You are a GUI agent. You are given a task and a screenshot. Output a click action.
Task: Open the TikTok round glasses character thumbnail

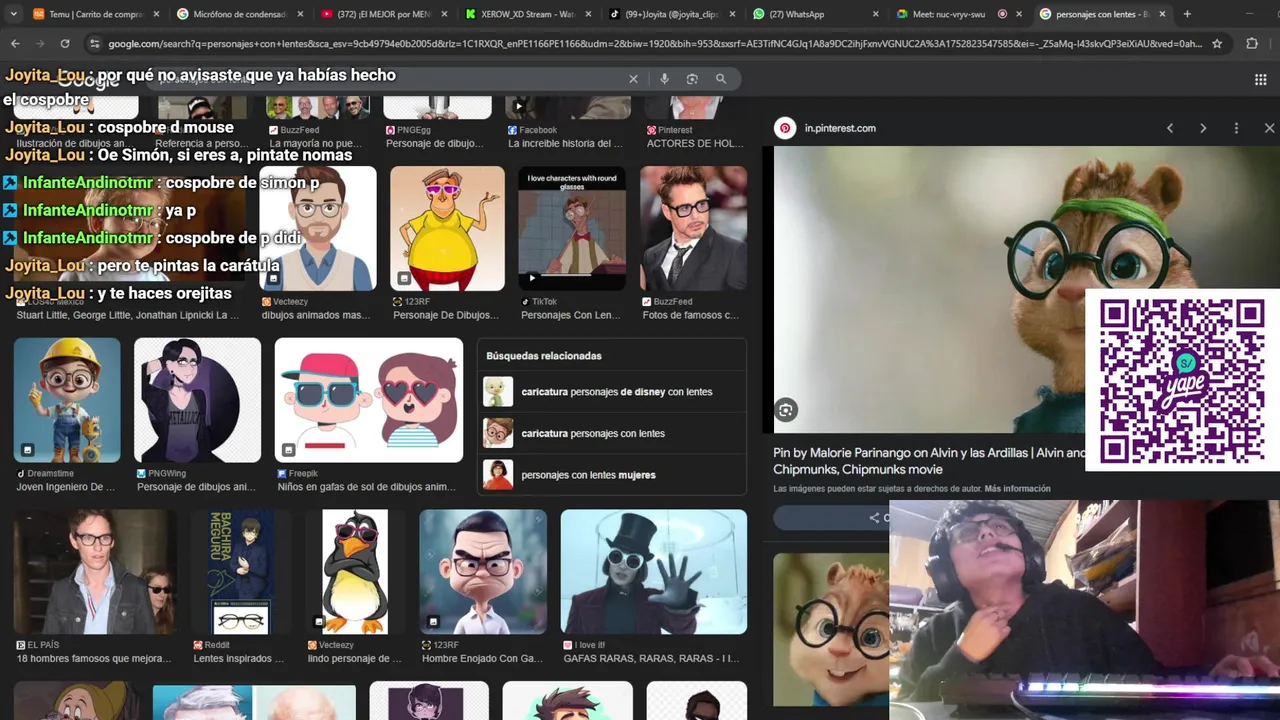(x=572, y=229)
